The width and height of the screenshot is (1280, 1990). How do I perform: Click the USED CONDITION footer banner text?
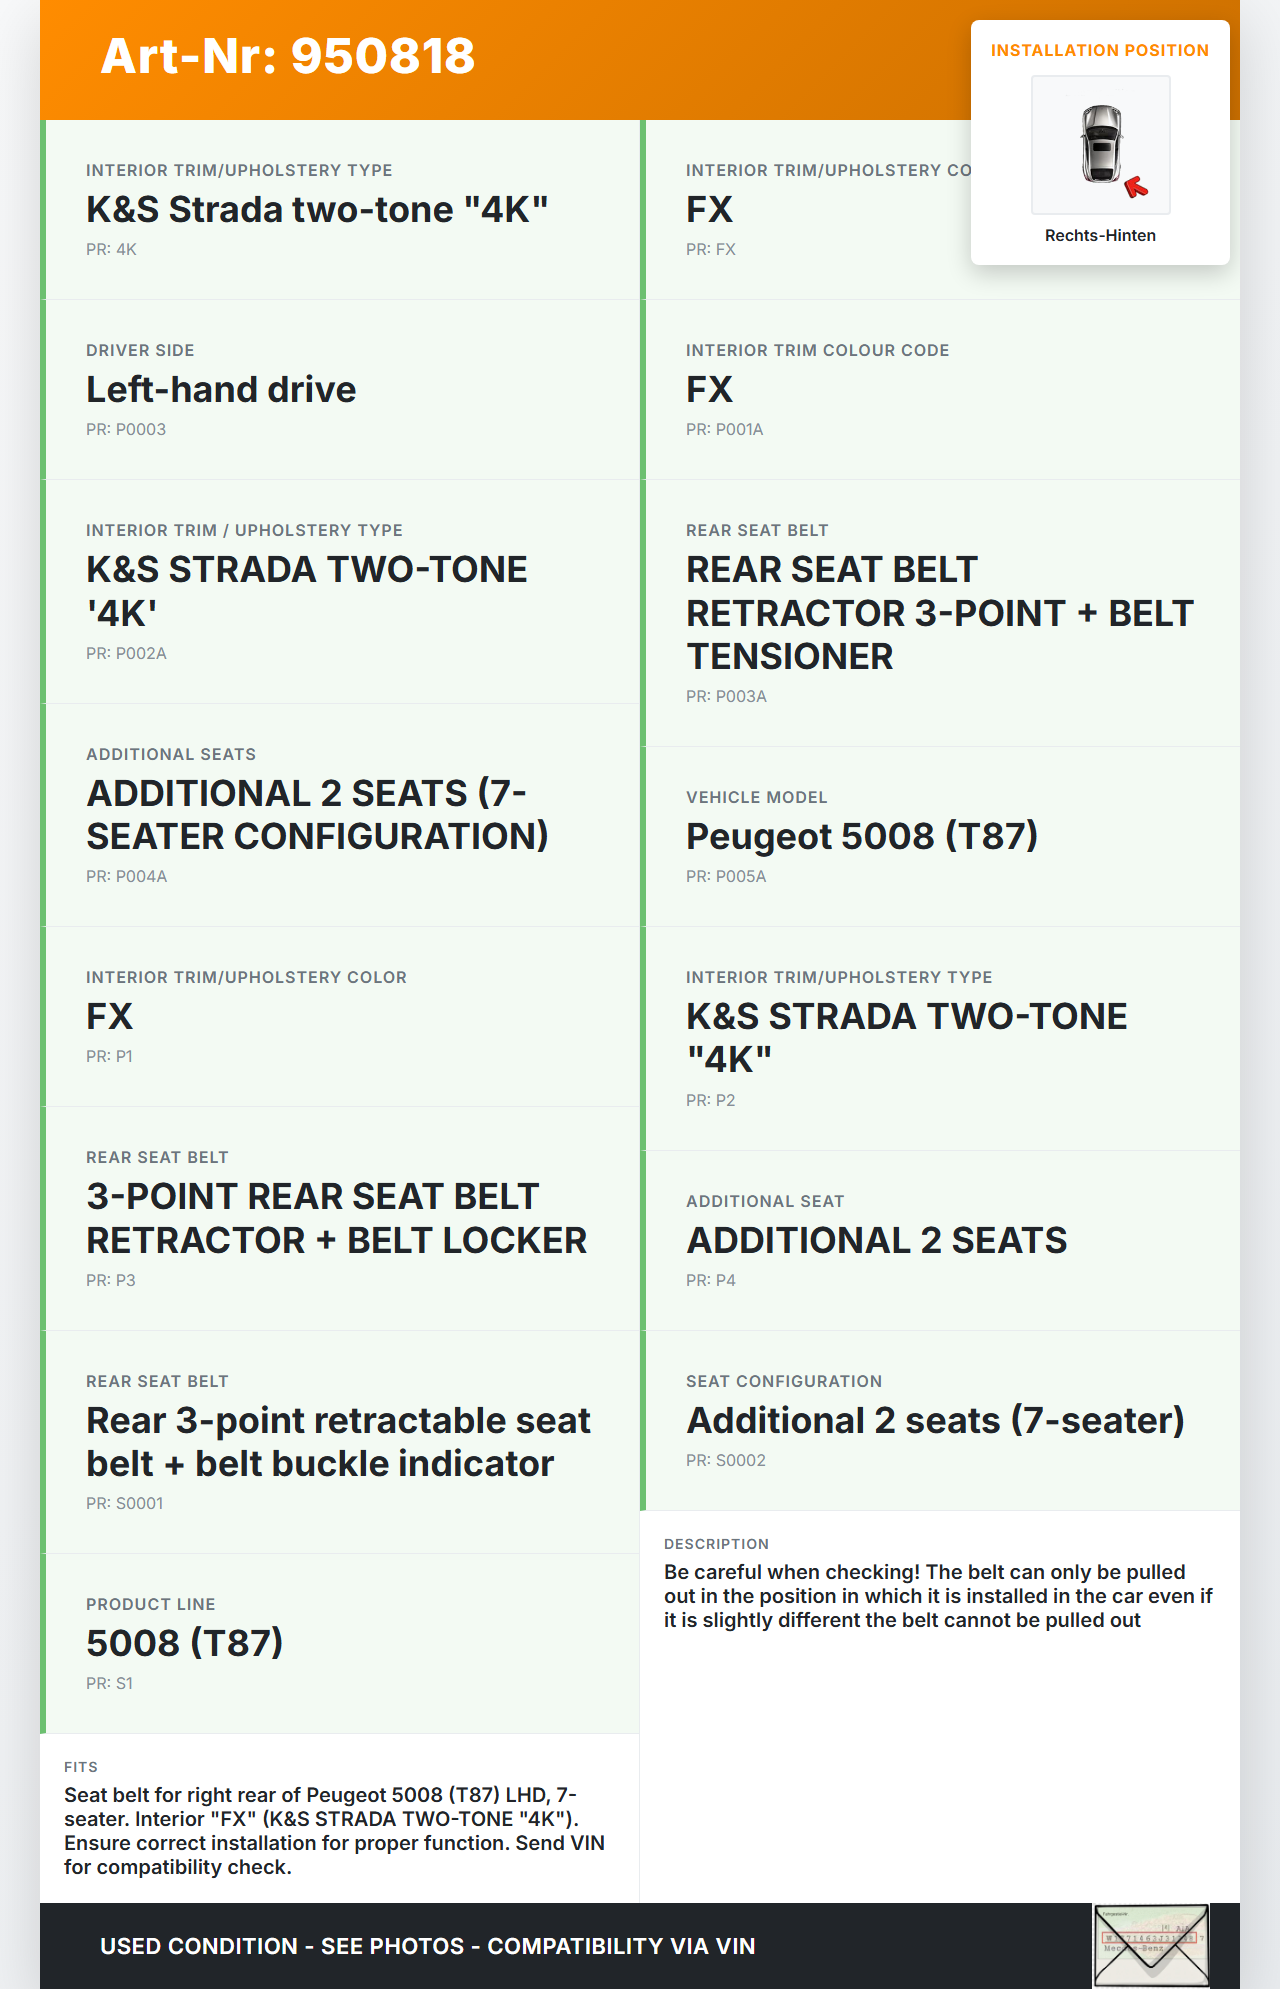click(427, 1946)
